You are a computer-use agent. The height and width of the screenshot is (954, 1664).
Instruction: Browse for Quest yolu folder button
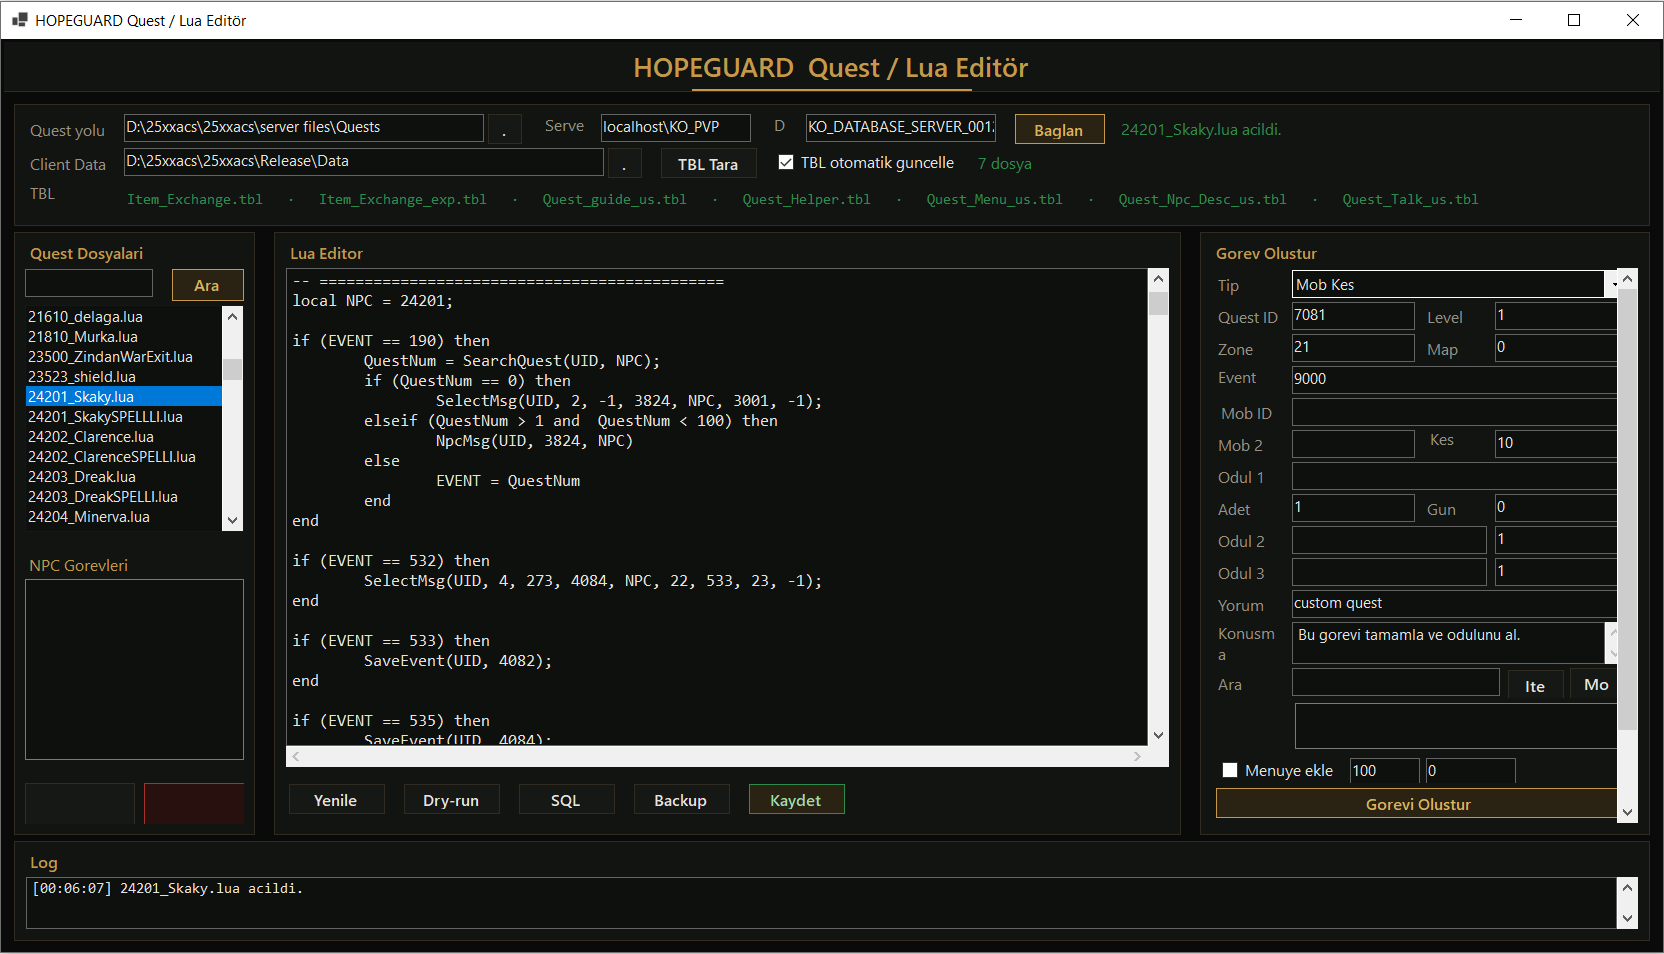pyautogui.click(x=504, y=129)
